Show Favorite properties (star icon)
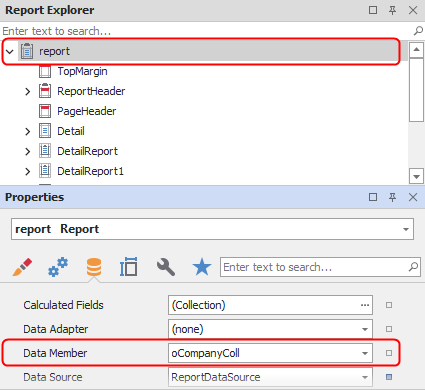425x390 pixels. coord(202,267)
